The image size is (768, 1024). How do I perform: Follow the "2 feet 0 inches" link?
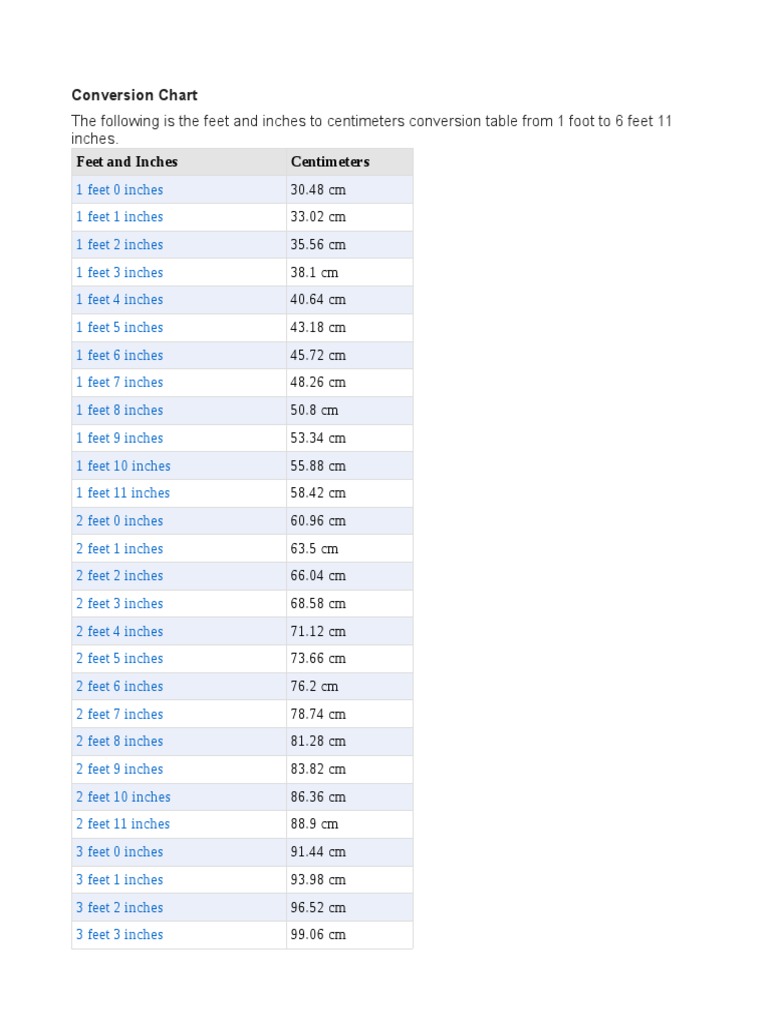(119, 521)
